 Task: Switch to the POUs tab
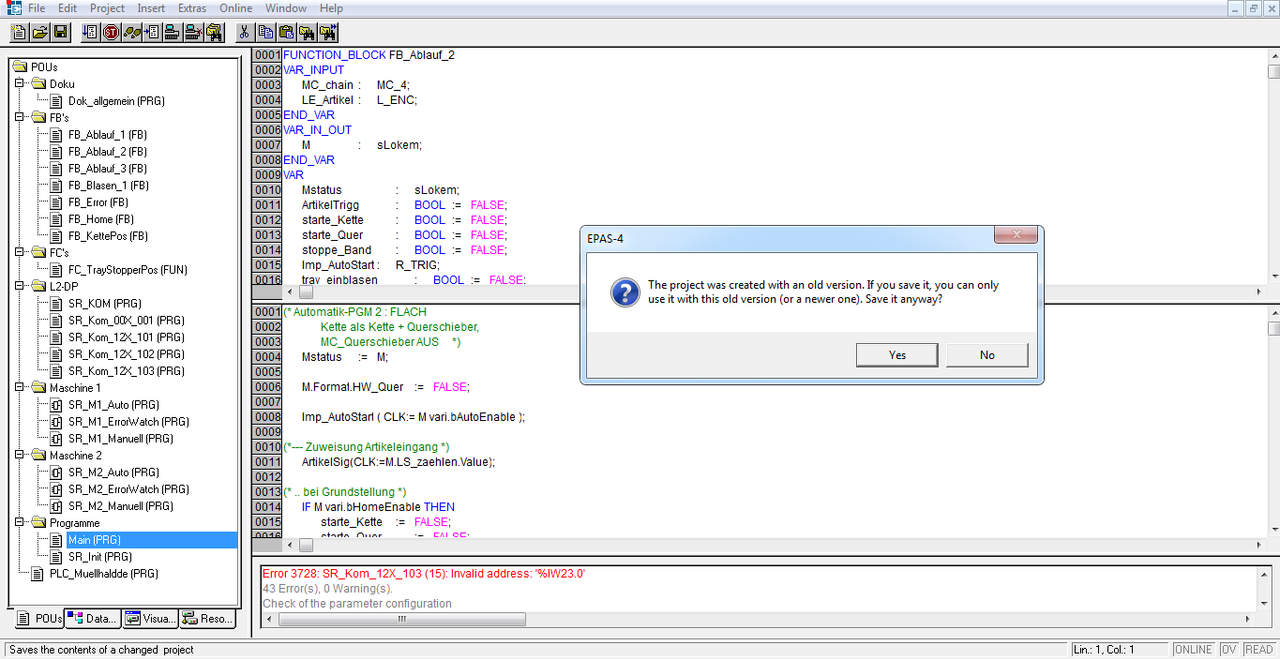pos(39,619)
